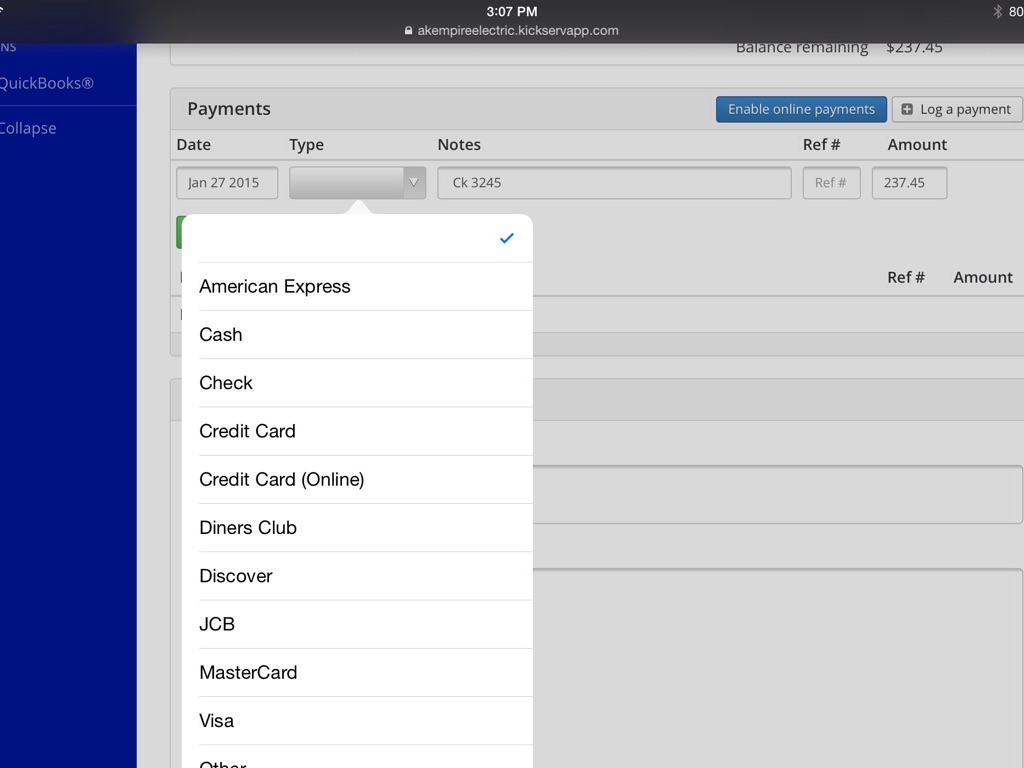Select the Credit Card option
The height and width of the screenshot is (768, 1024).
click(x=247, y=431)
